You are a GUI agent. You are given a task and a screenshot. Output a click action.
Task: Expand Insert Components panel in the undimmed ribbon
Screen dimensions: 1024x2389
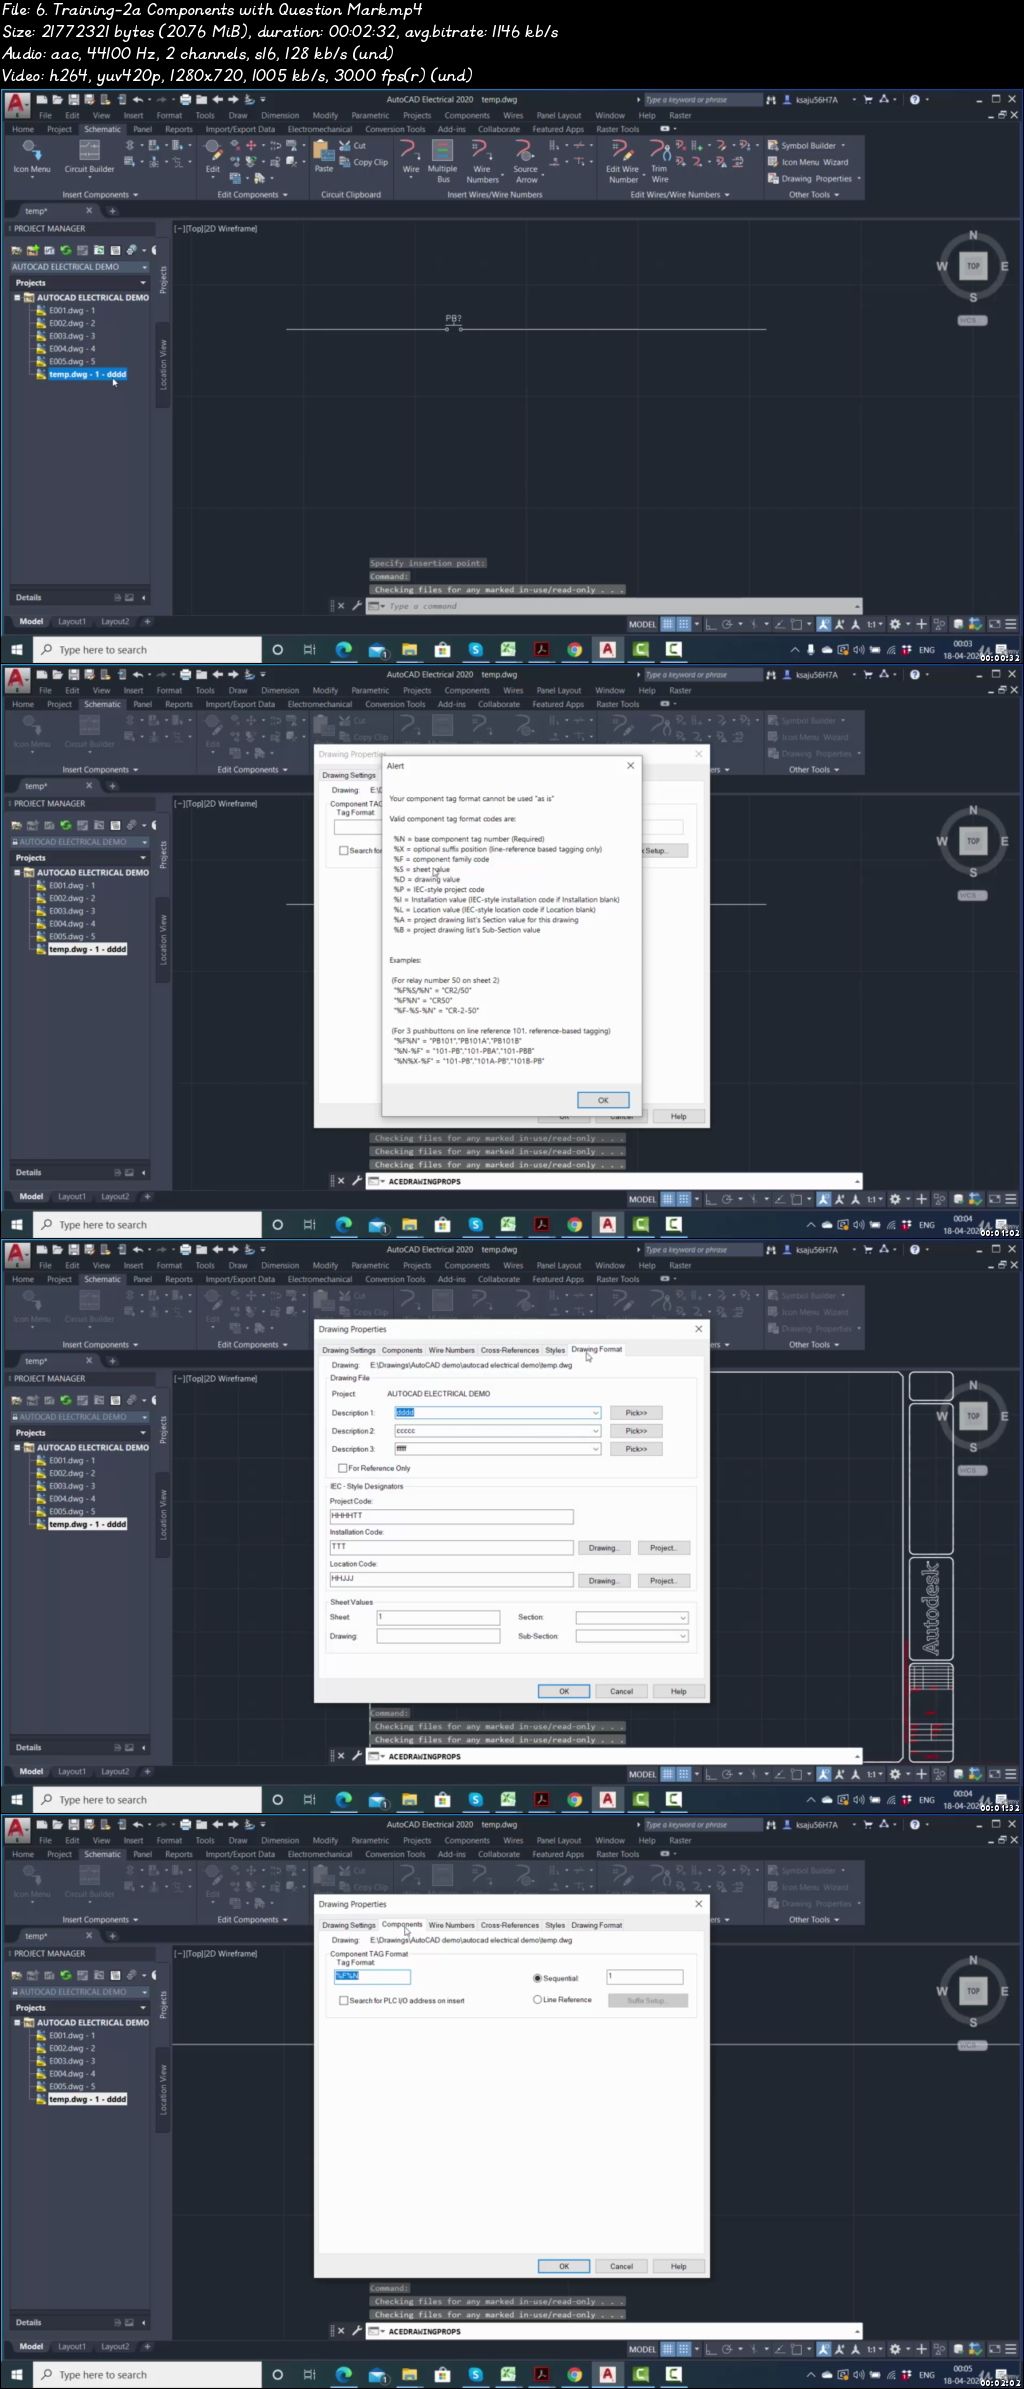(x=100, y=195)
